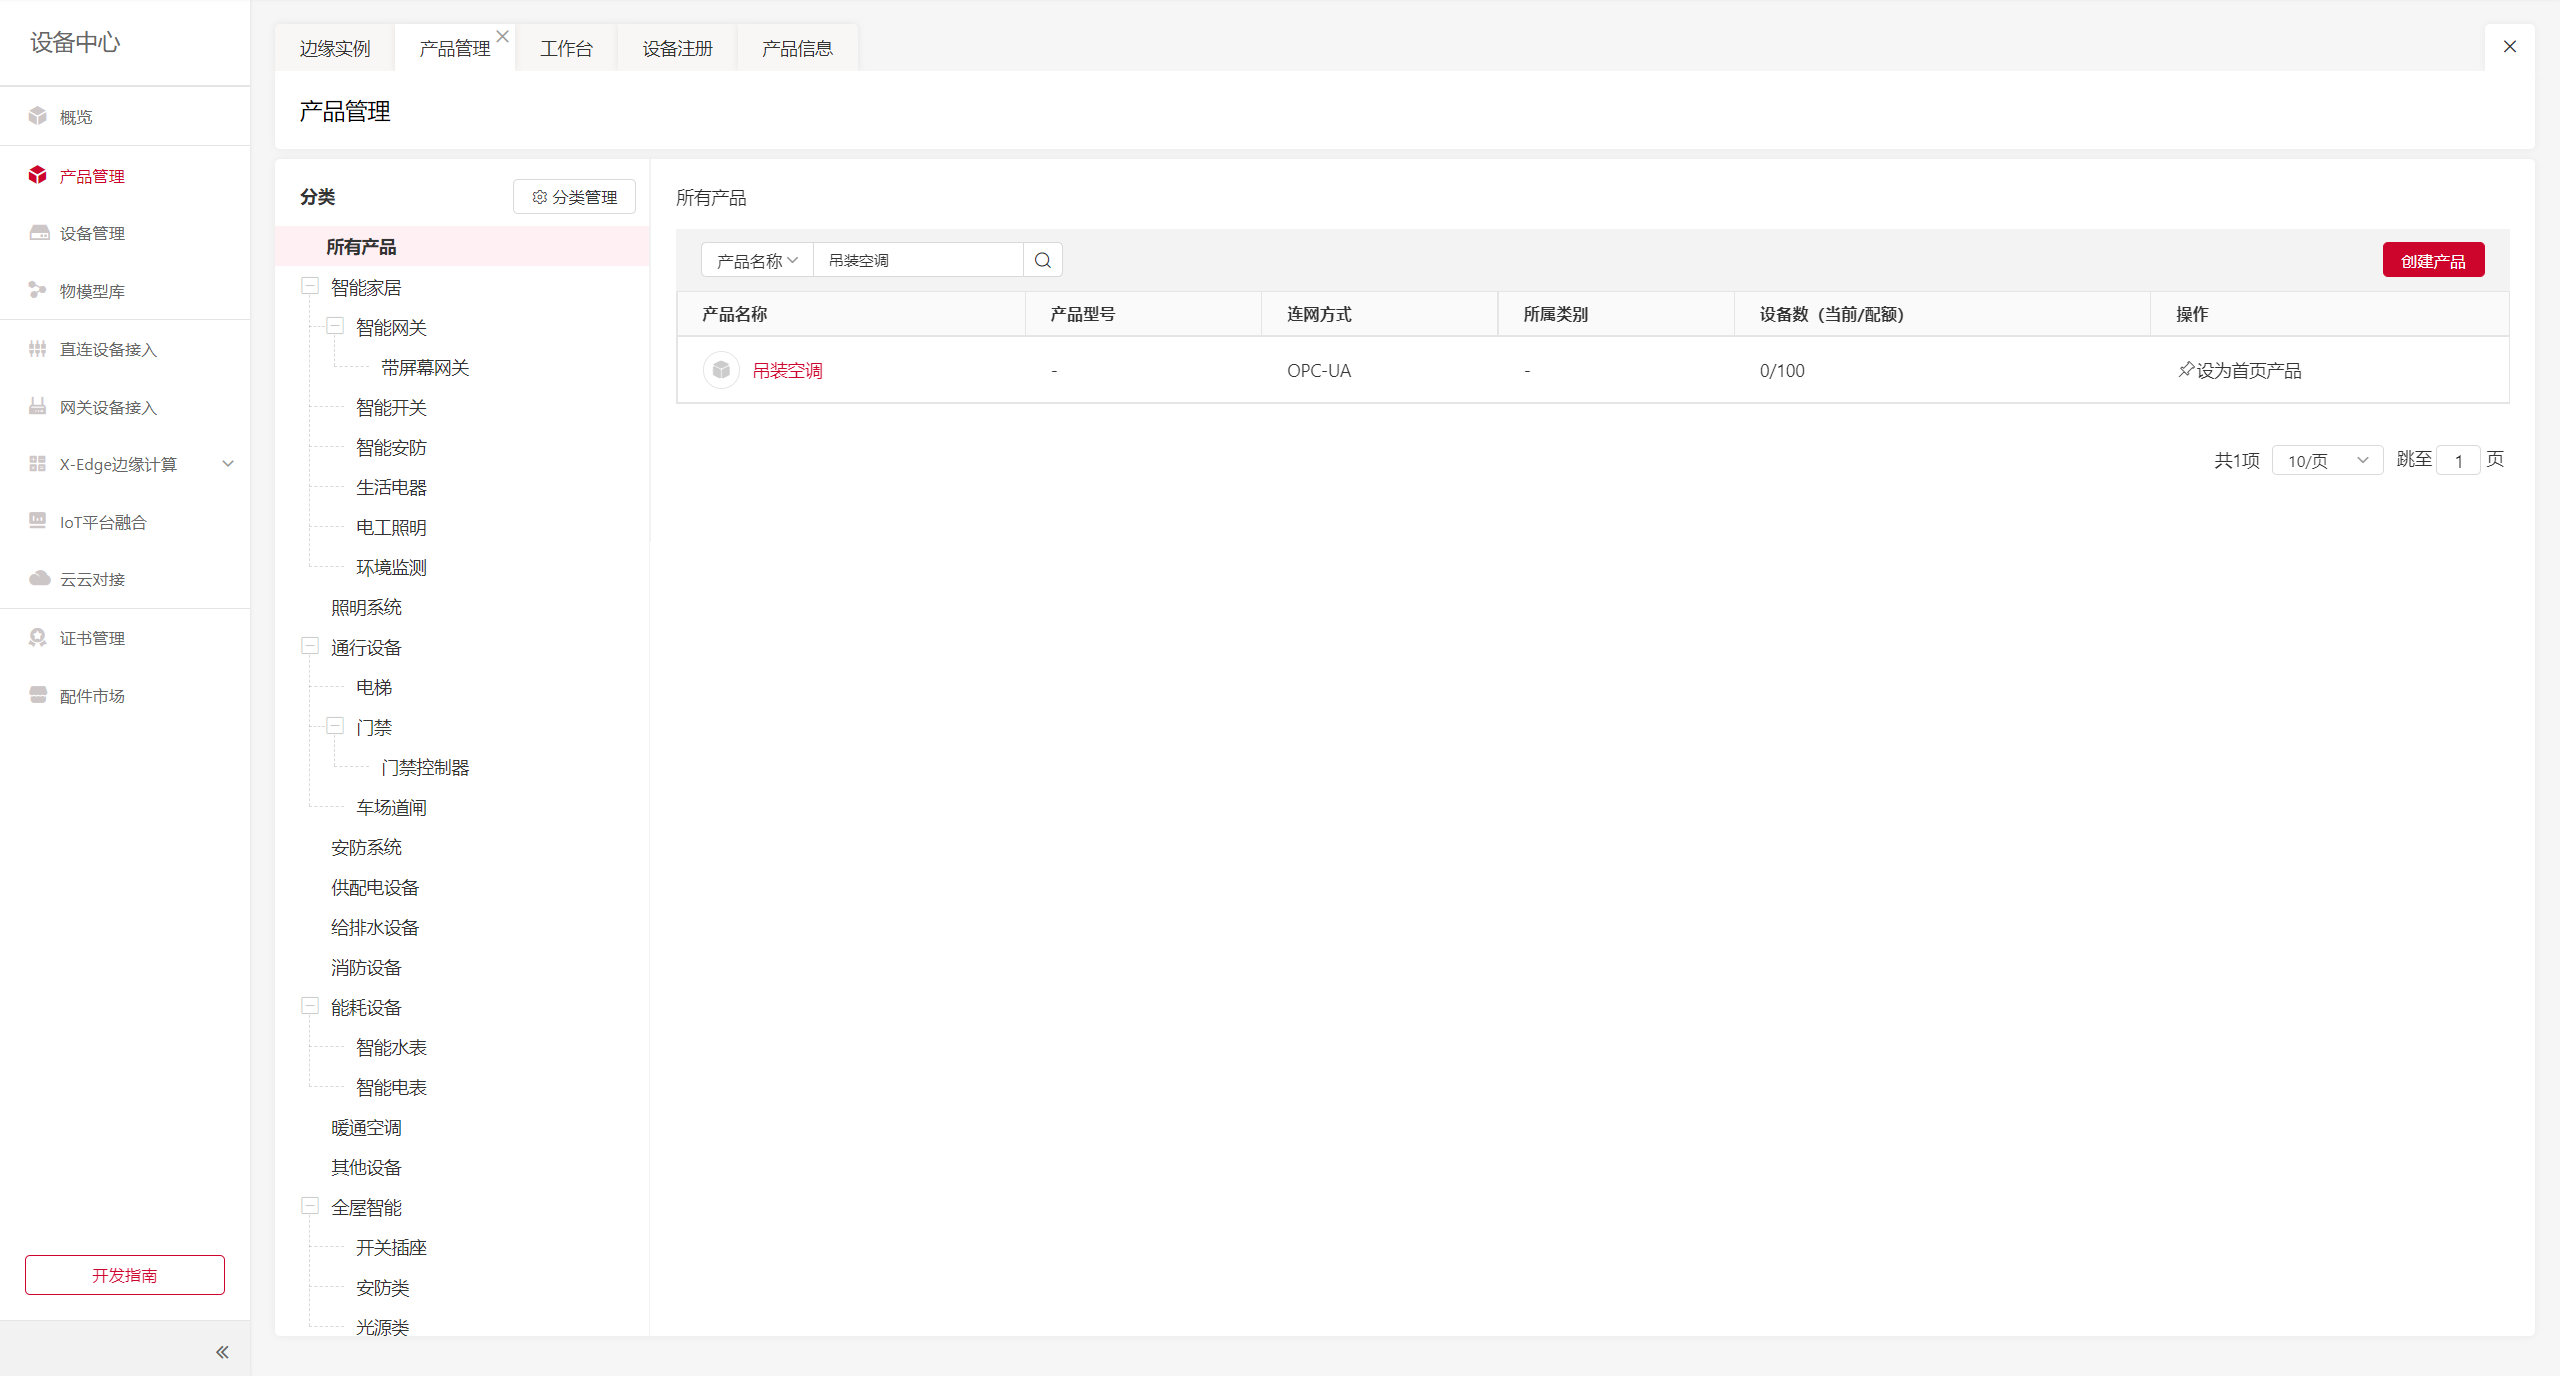Click the page jump input field
Image resolution: width=2560 pixels, height=1376 pixels.
coord(2458,460)
